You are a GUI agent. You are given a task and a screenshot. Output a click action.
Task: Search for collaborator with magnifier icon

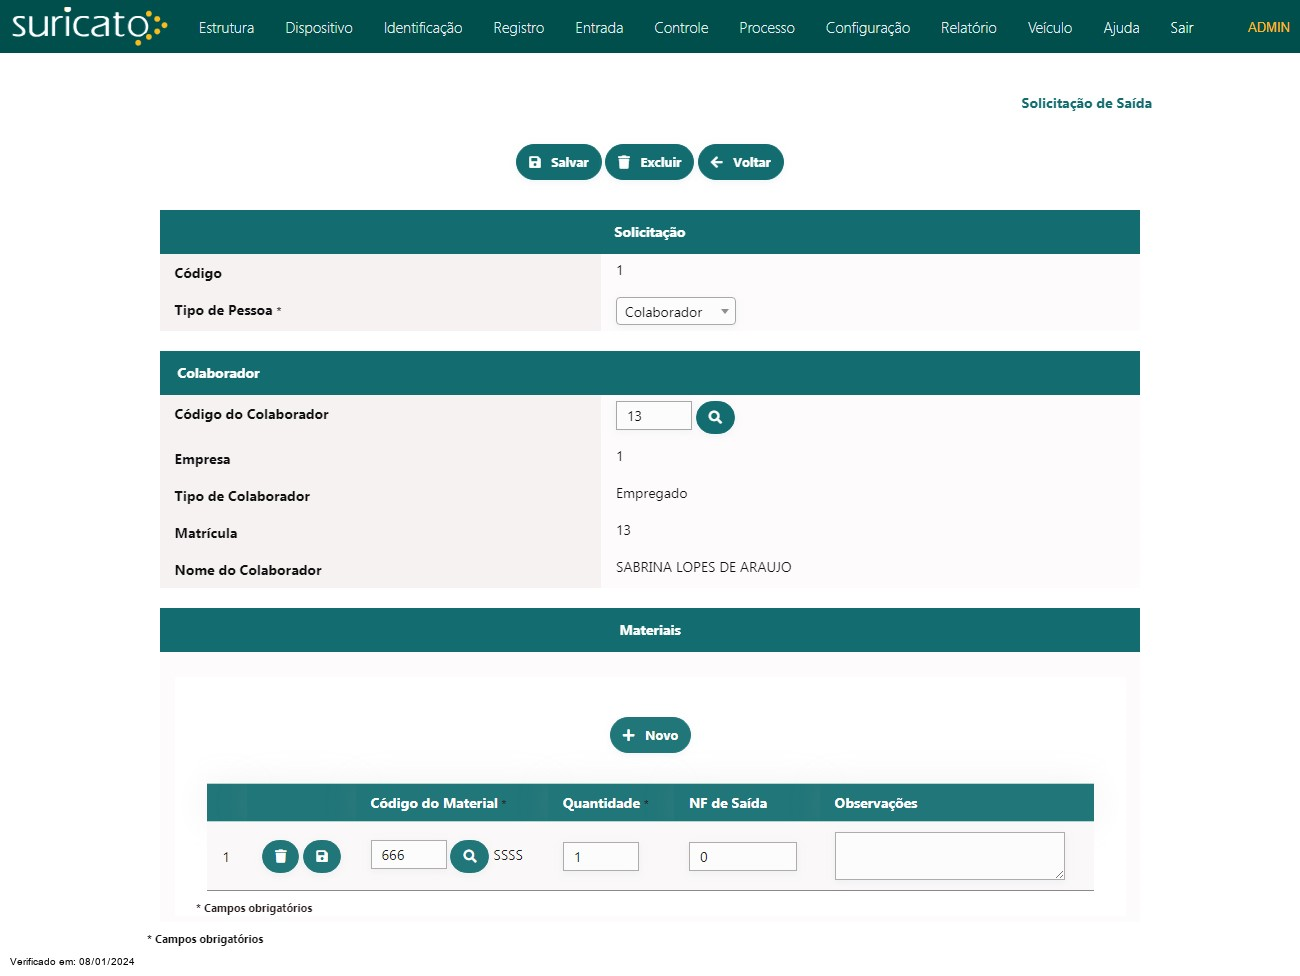(x=715, y=417)
